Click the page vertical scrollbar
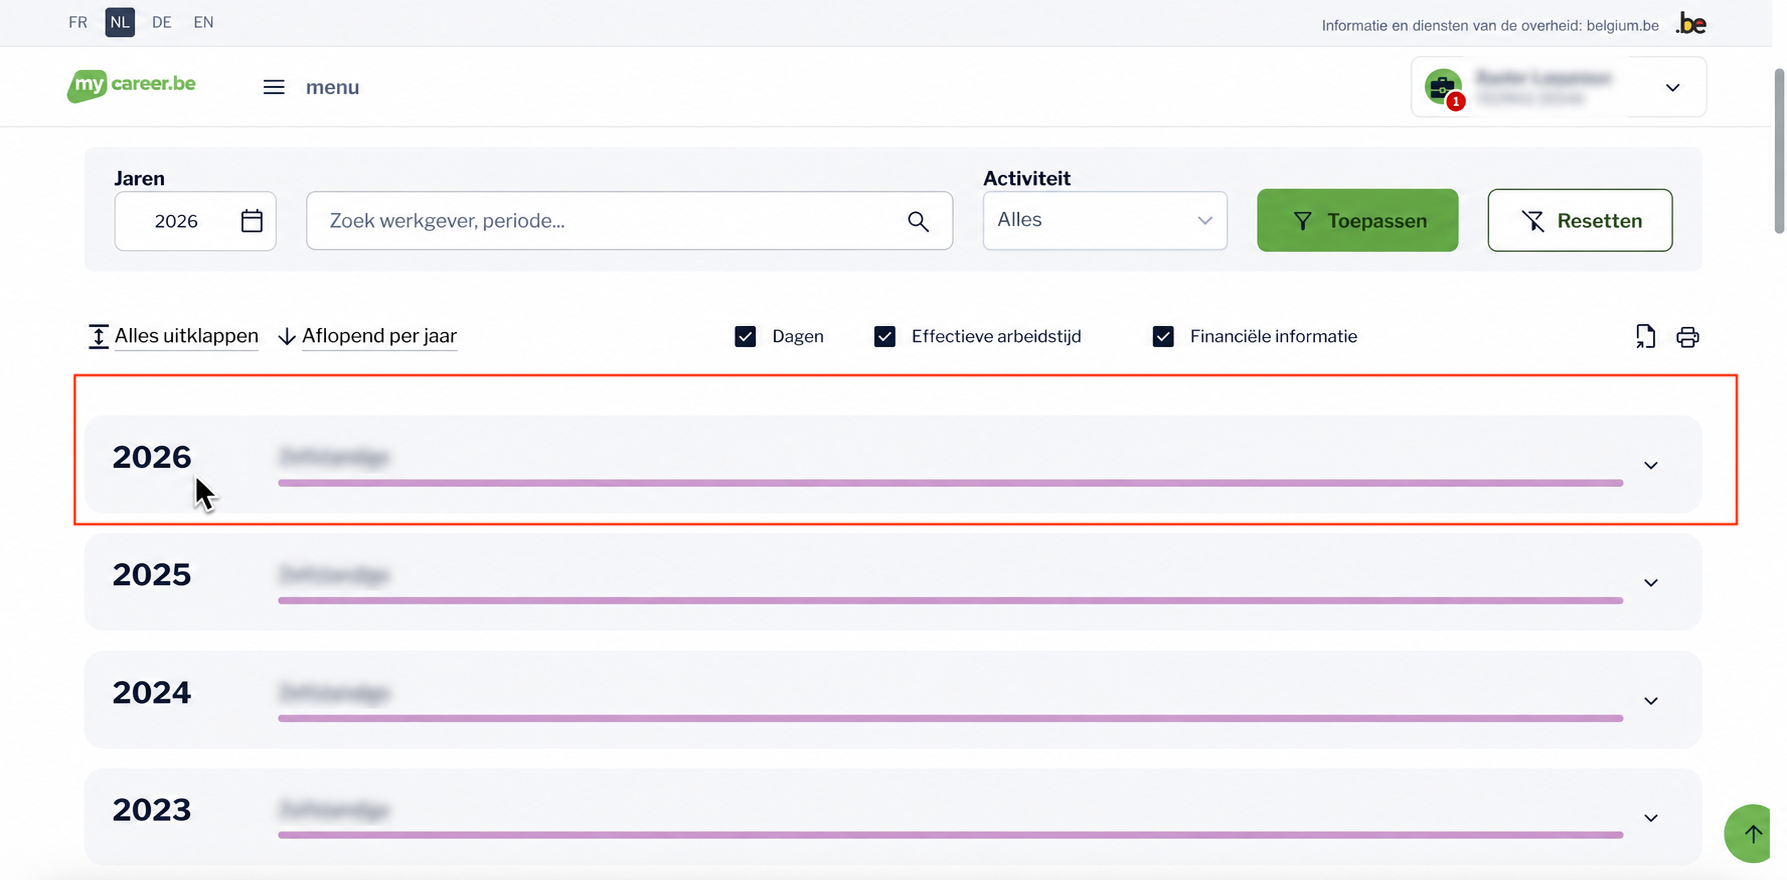1787x880 pixels. click(1779, 150)
